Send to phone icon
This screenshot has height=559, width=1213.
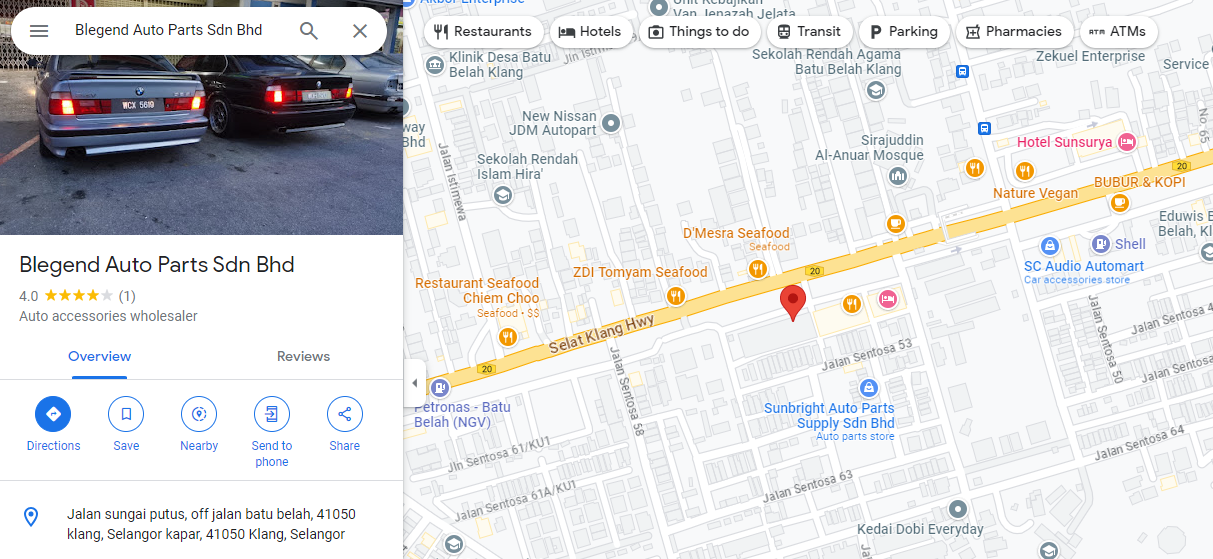pos(271,414)
